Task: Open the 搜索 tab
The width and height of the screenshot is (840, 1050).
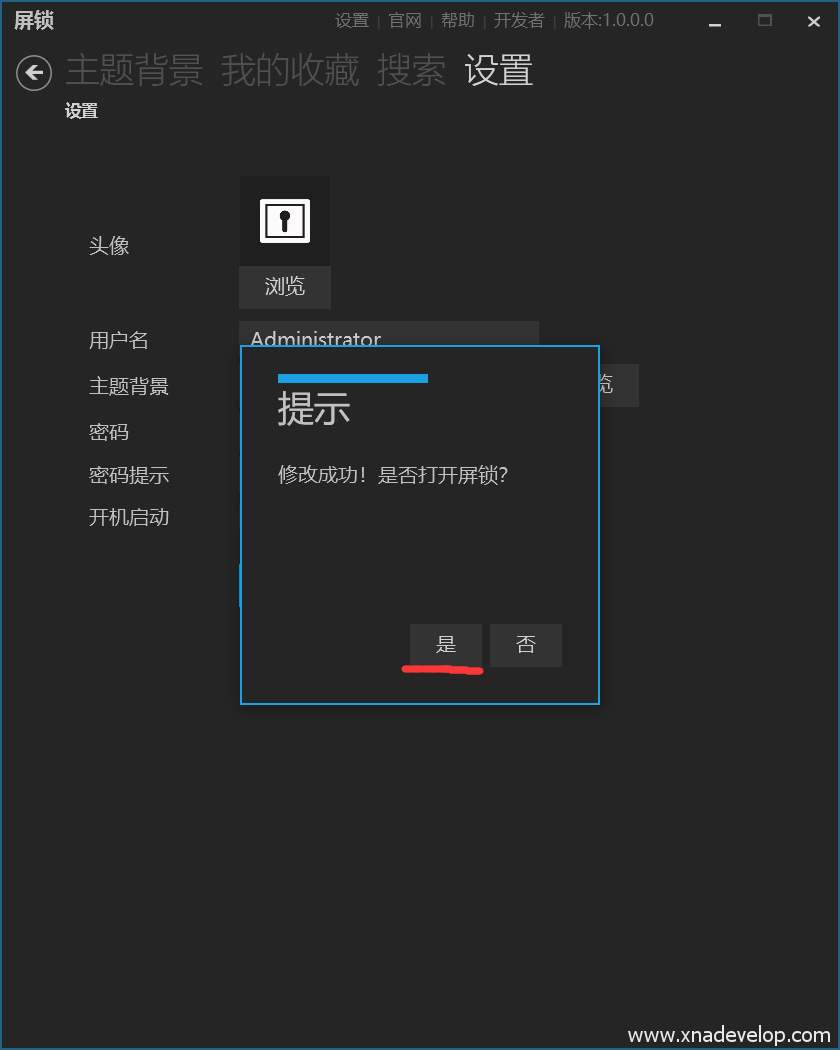Action: point(411,71)
